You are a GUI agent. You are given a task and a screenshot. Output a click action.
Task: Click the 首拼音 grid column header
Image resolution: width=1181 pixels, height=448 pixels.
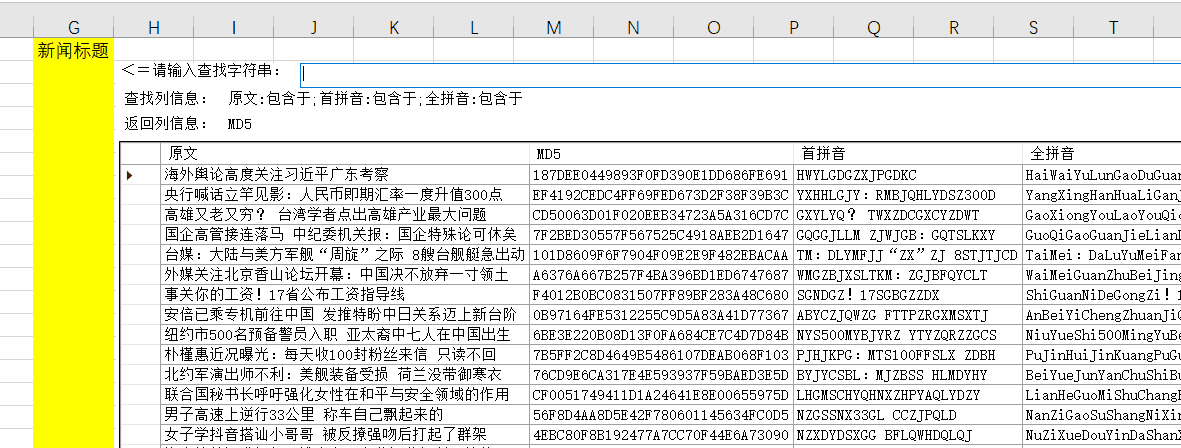click(x=908, y=154)
